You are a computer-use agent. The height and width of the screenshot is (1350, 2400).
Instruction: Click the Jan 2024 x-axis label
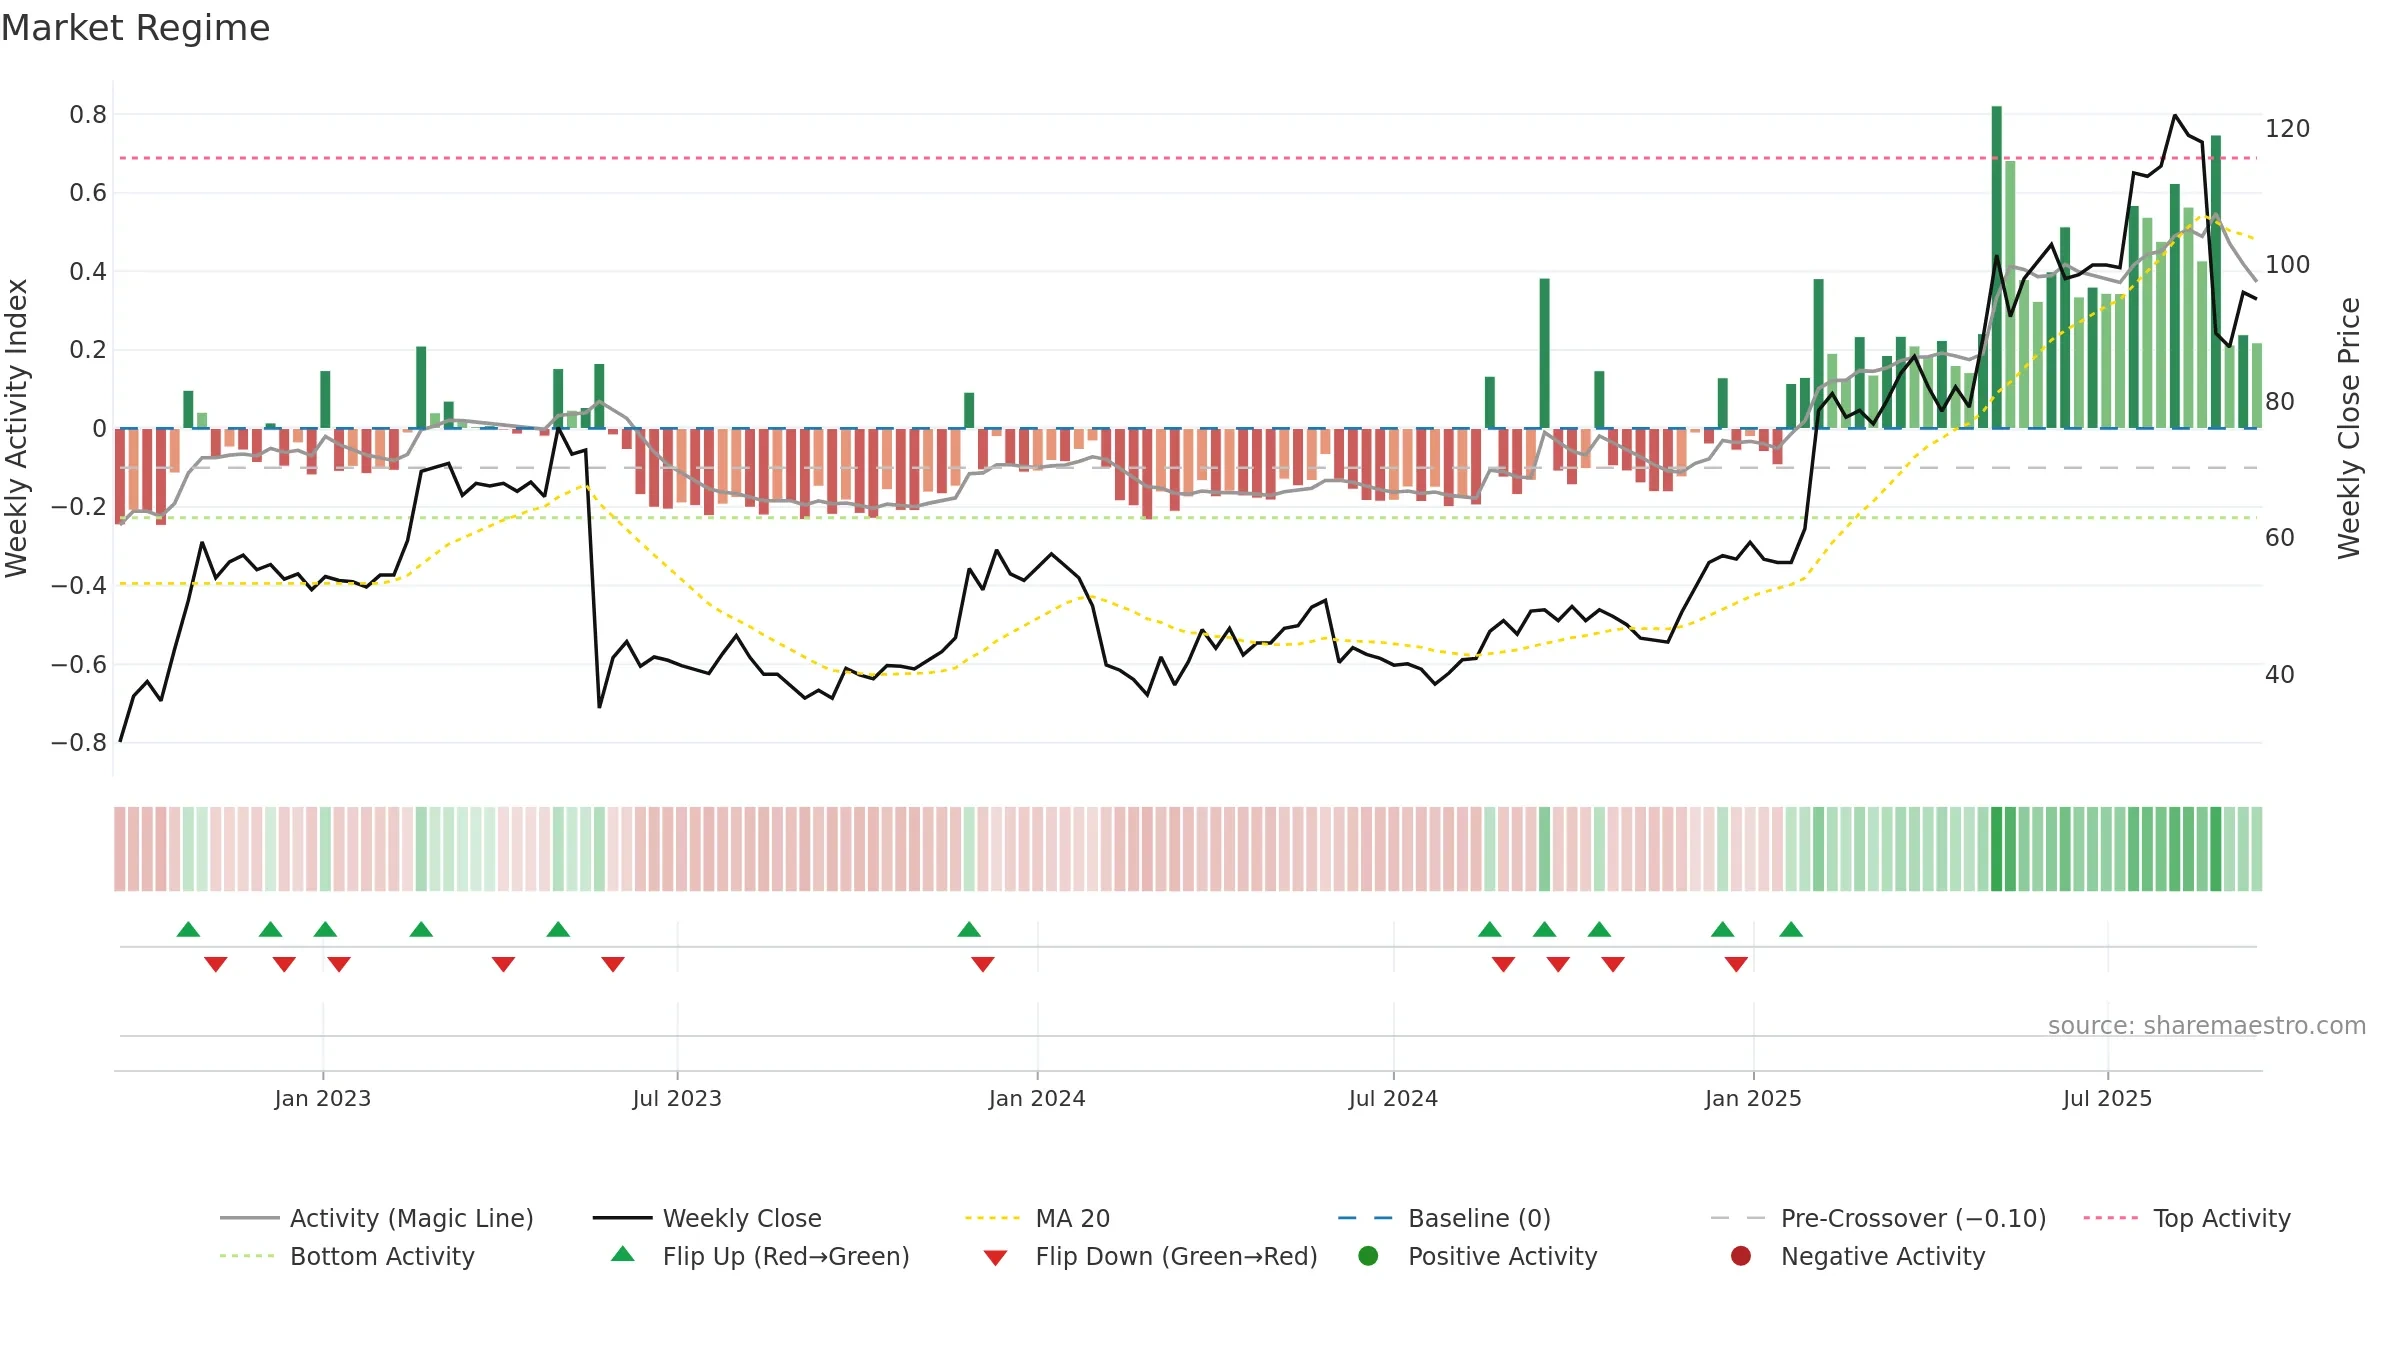pyautogui.click(x=1037, y=1098)
